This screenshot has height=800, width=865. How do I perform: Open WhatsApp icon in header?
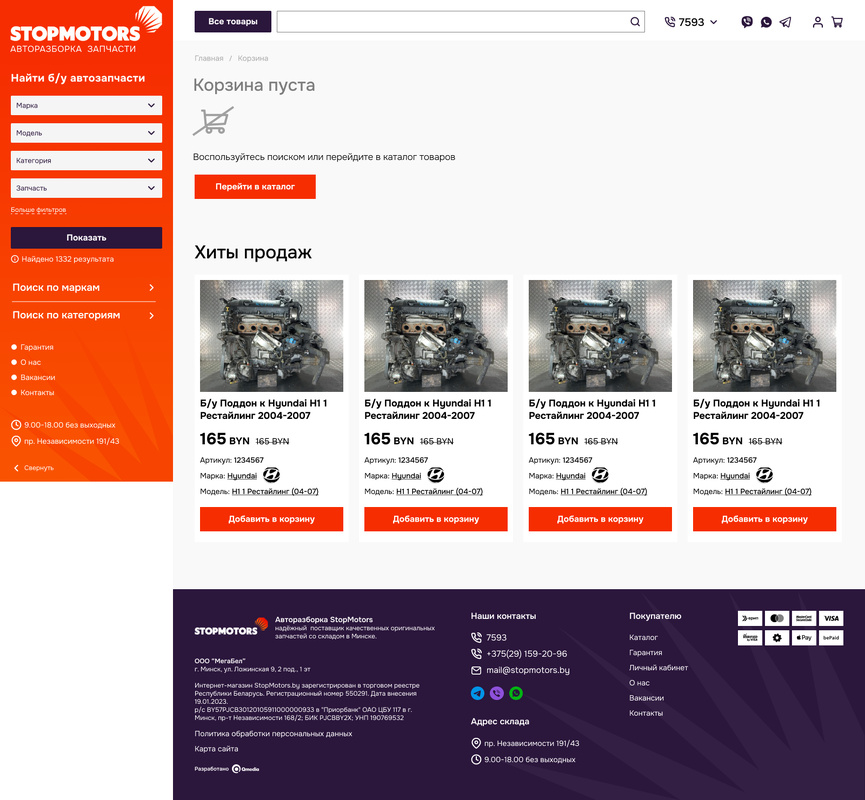click(x=766, y=22)
